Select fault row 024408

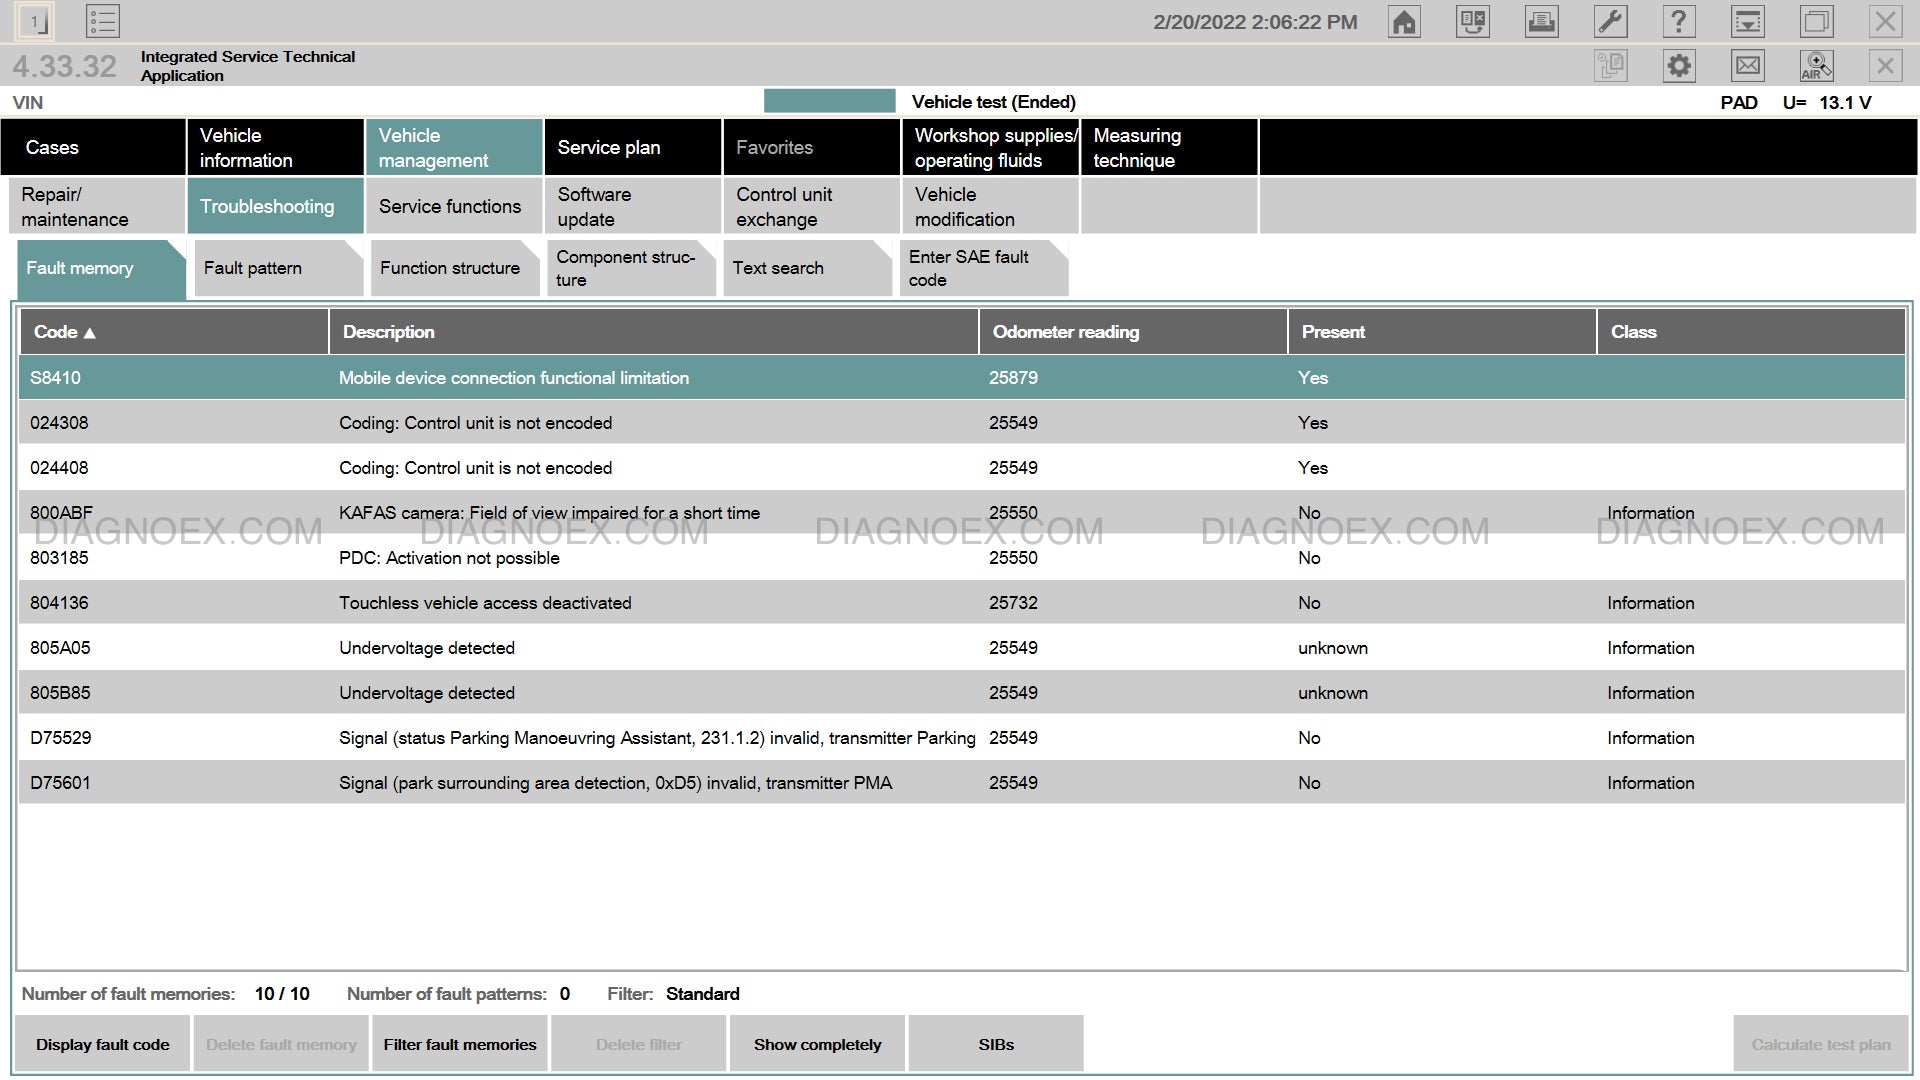tap(962, 468)
